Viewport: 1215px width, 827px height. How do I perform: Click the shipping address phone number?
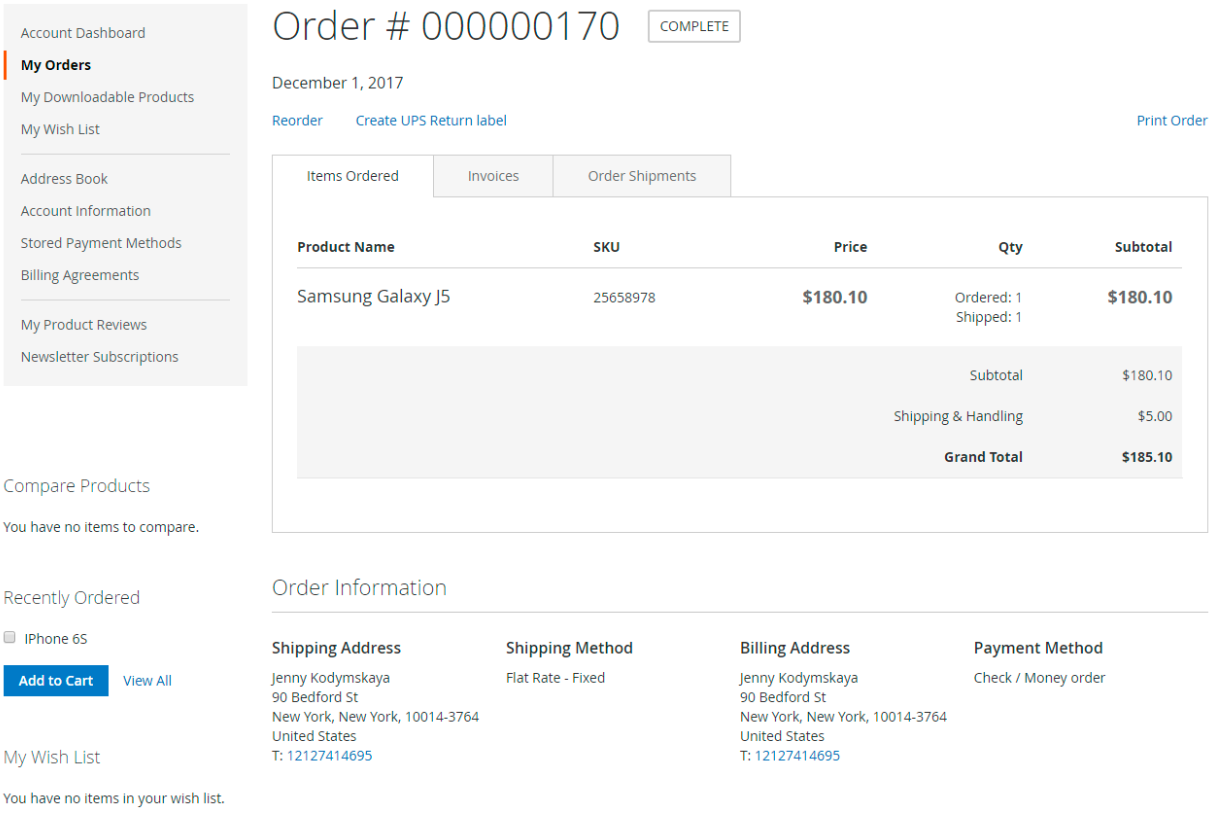point(329,756)
